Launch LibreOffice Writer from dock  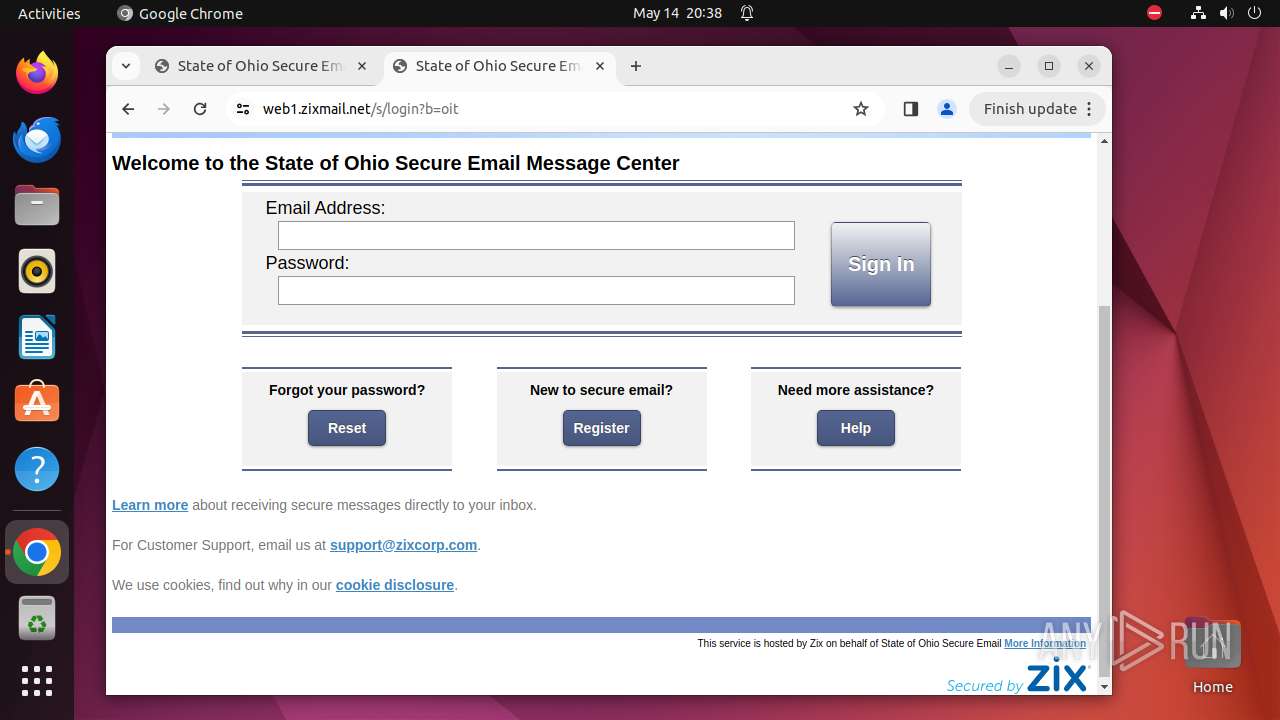point(37,337)
